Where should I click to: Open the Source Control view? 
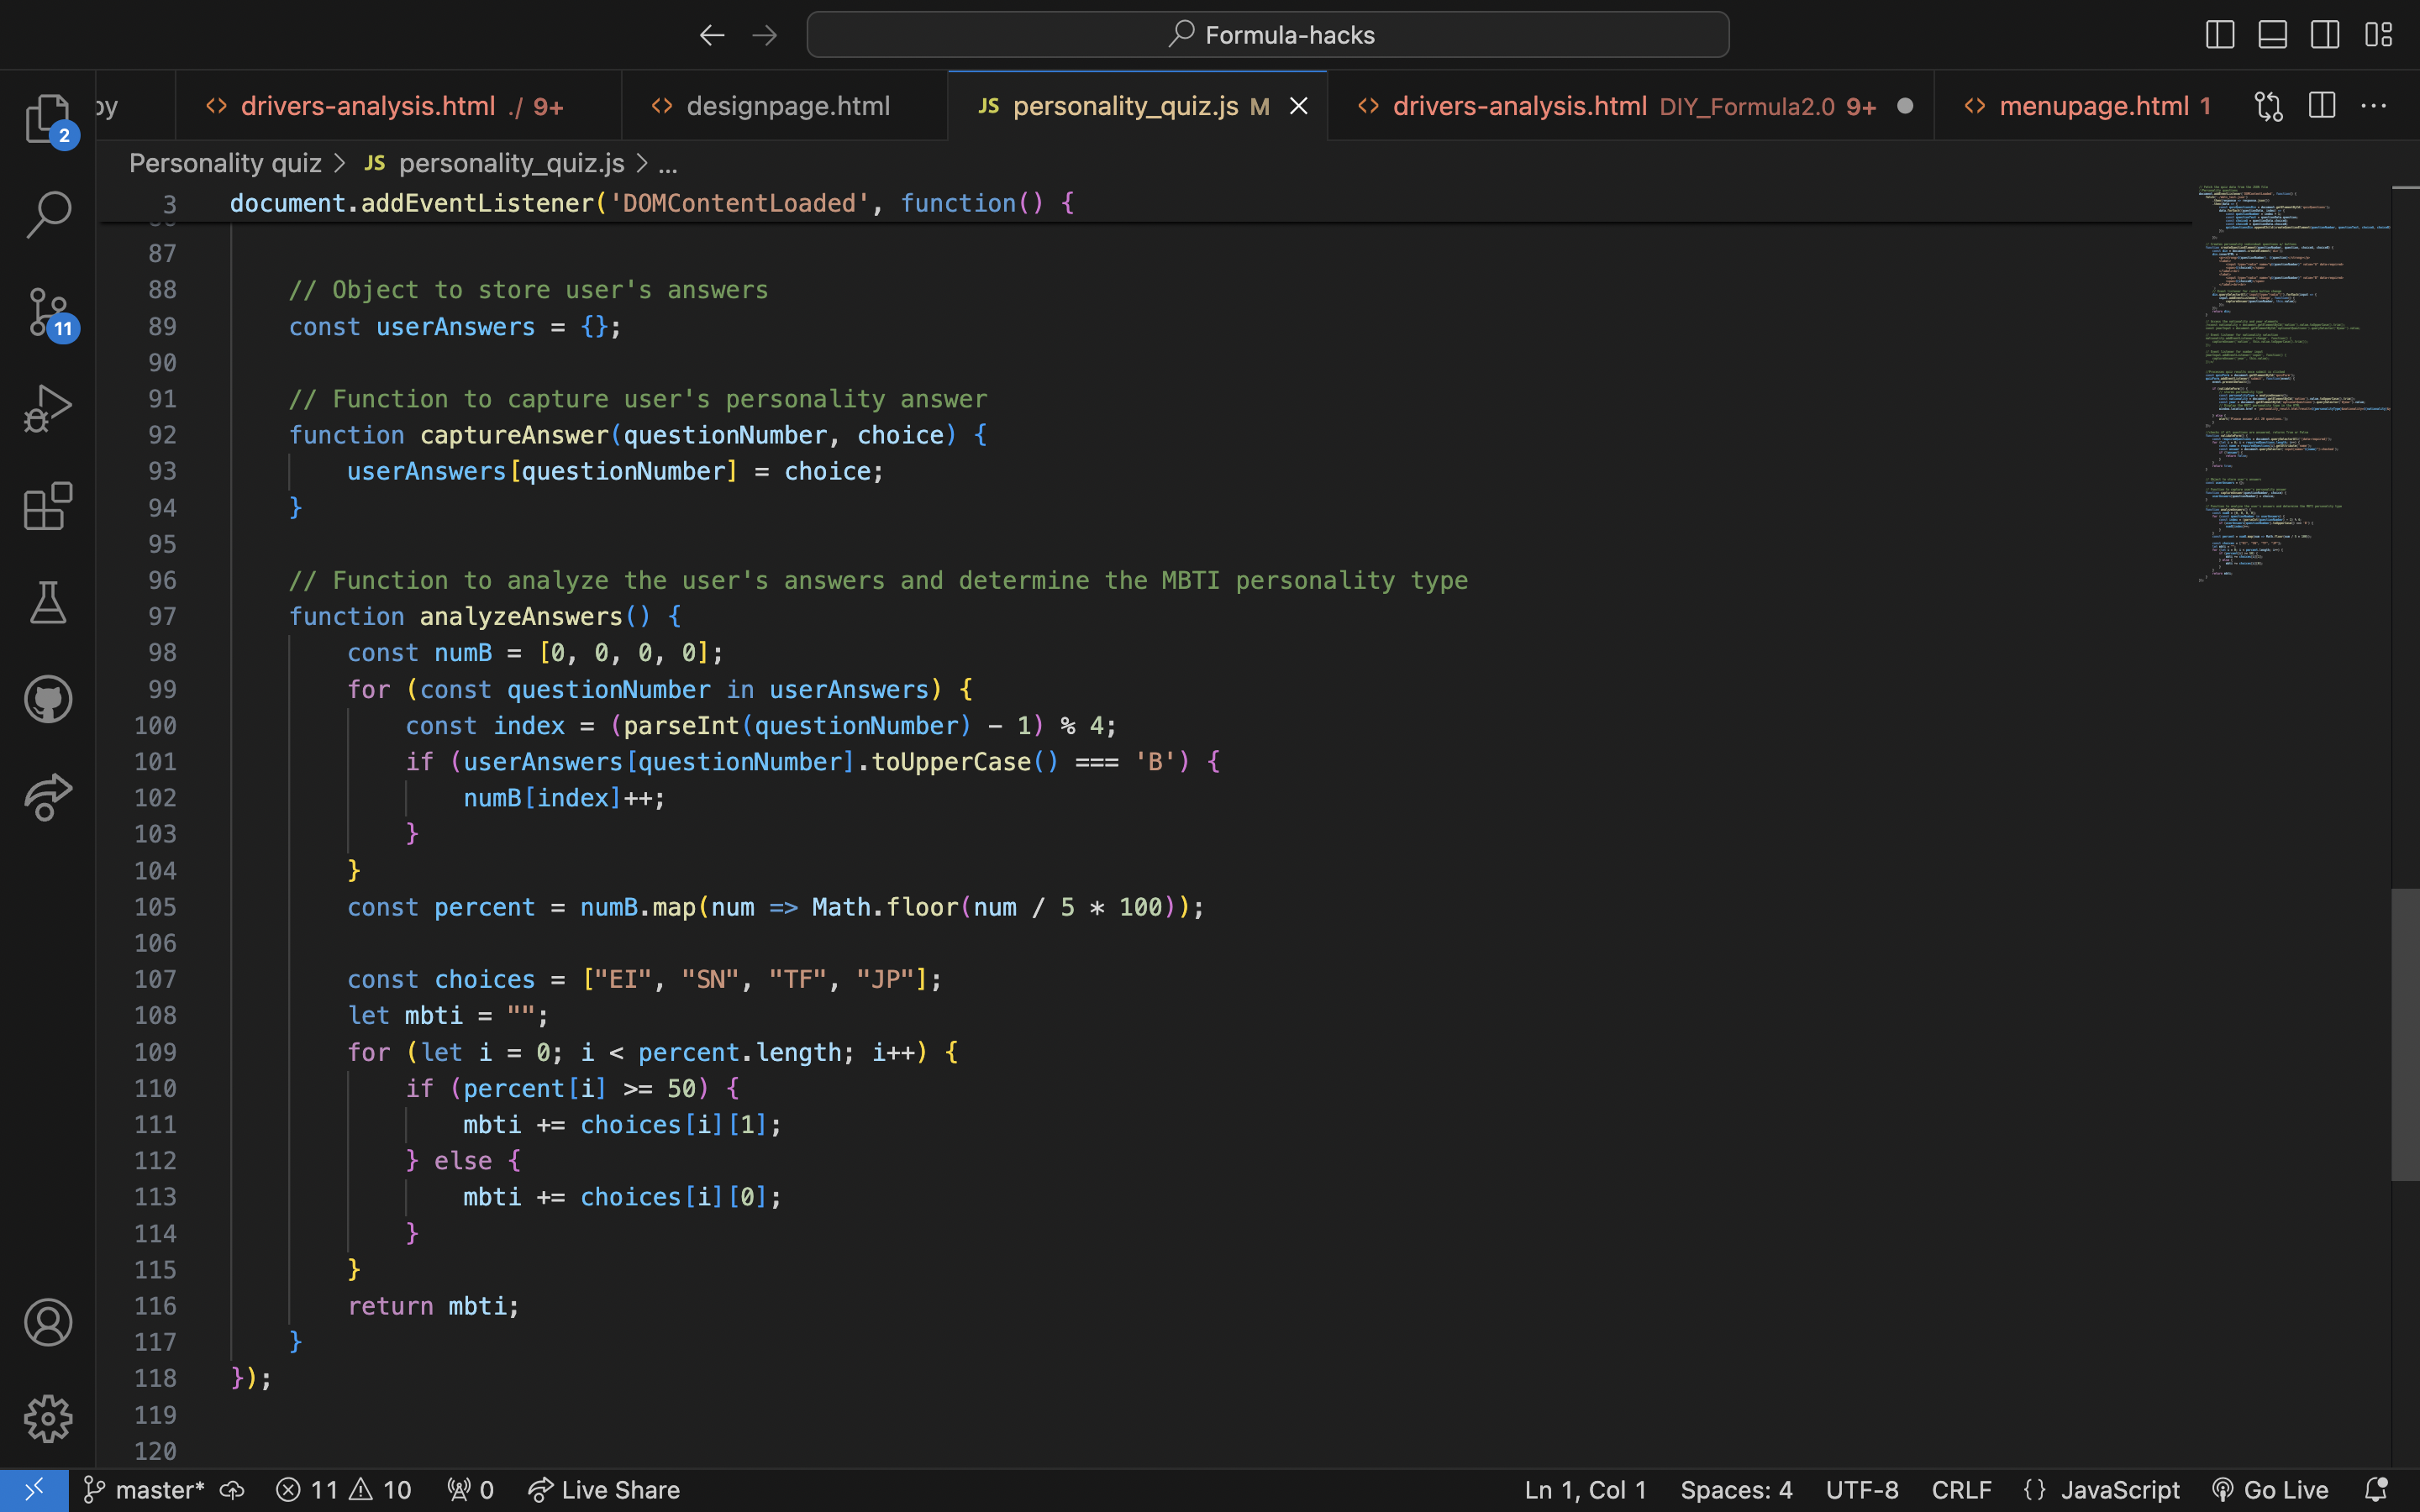(x=47, y=312)
